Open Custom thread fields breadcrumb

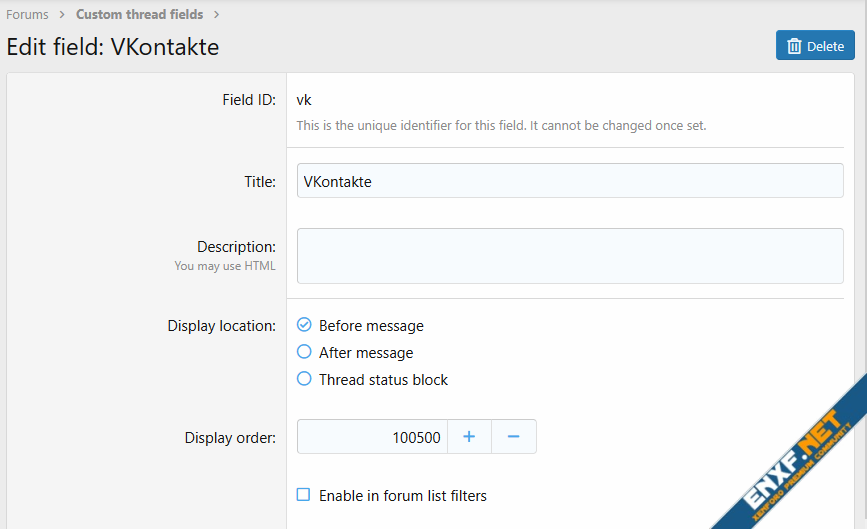(139, 15)
